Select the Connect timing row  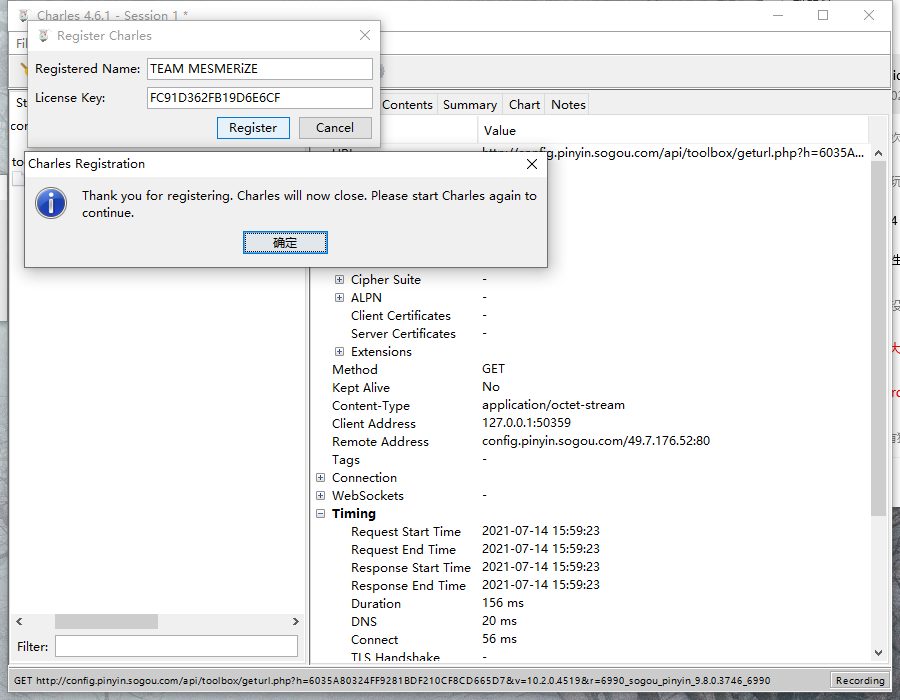pos(591,639)
